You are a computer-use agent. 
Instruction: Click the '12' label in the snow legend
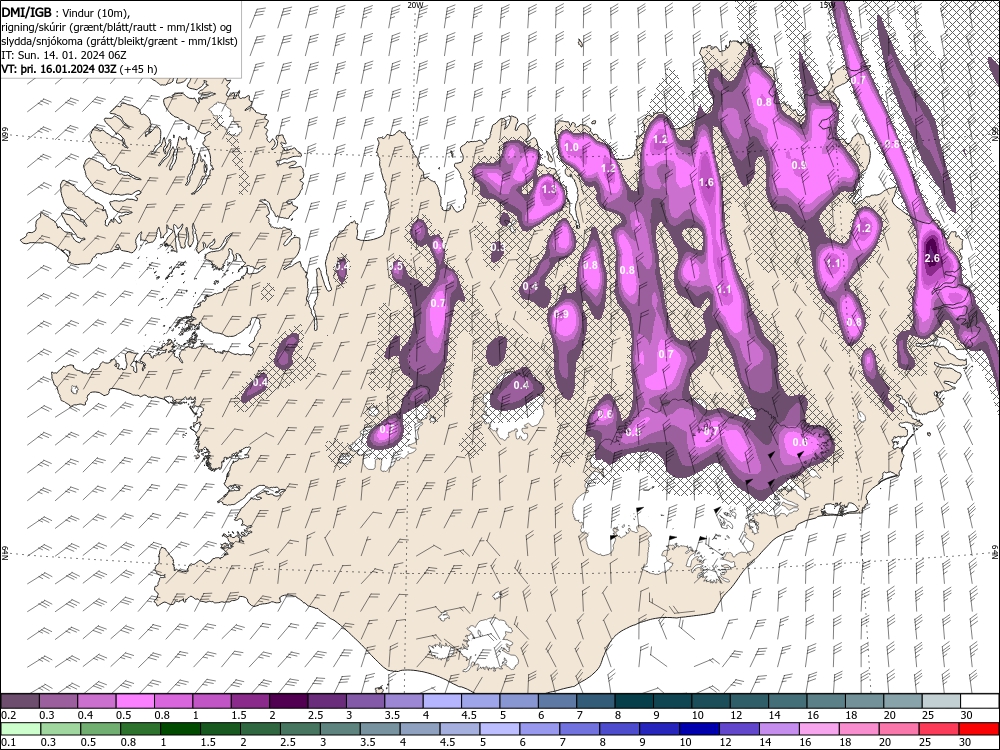pyautogui.click(x=735, y=716)
